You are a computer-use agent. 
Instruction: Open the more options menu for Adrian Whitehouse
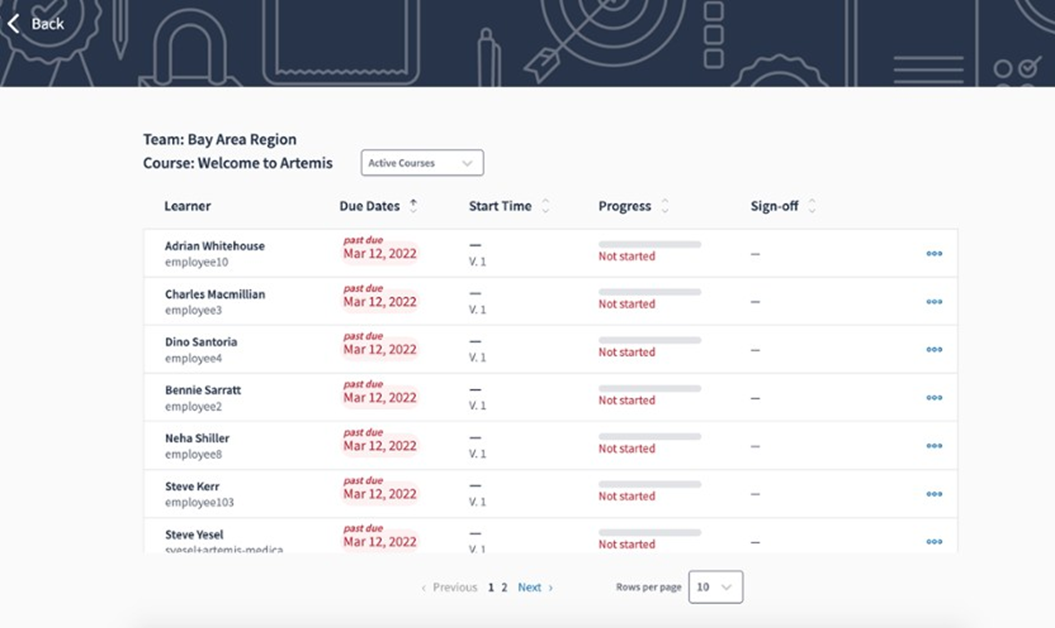tap(933, 254)
